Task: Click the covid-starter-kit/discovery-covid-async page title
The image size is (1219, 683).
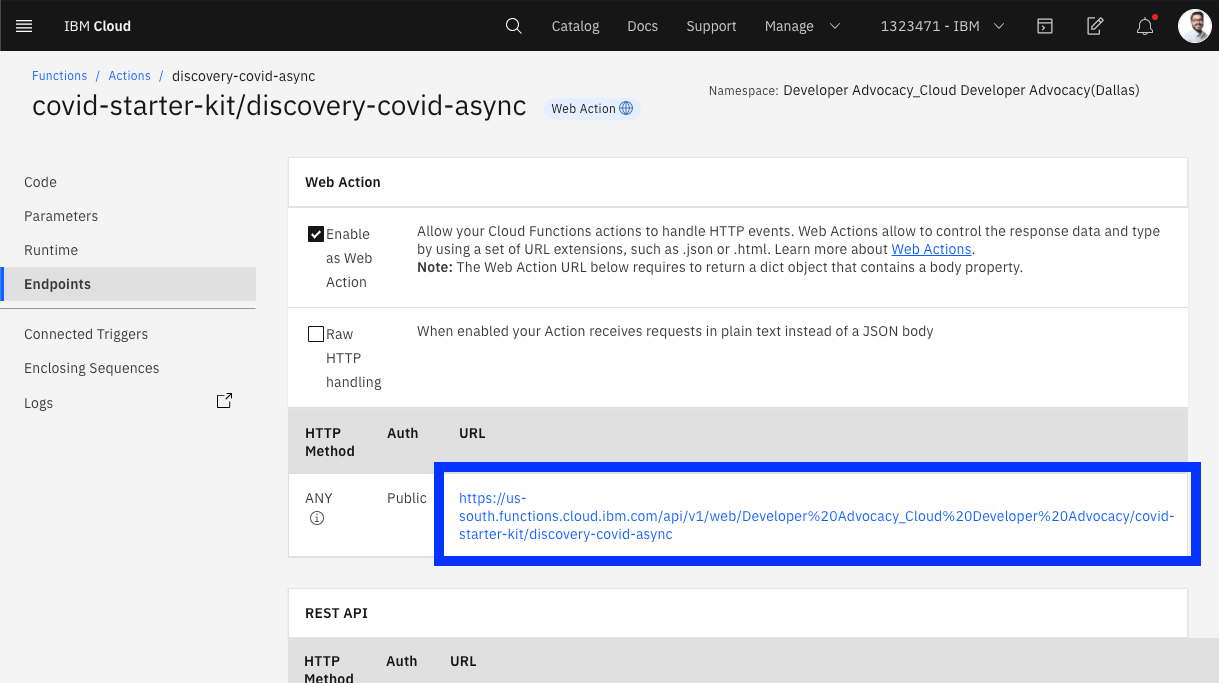Action: 279,106
